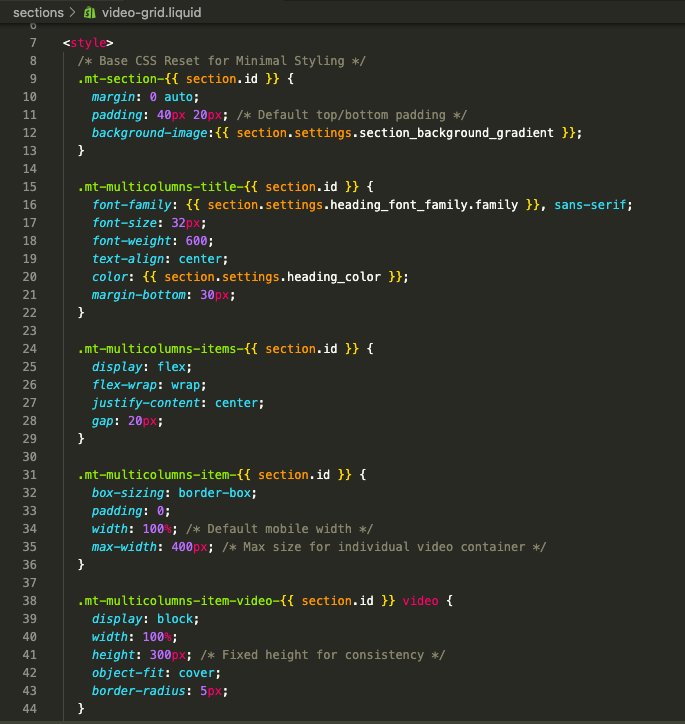
Task: Click closing brace on line 44
Action: click(x=81, y=708)
